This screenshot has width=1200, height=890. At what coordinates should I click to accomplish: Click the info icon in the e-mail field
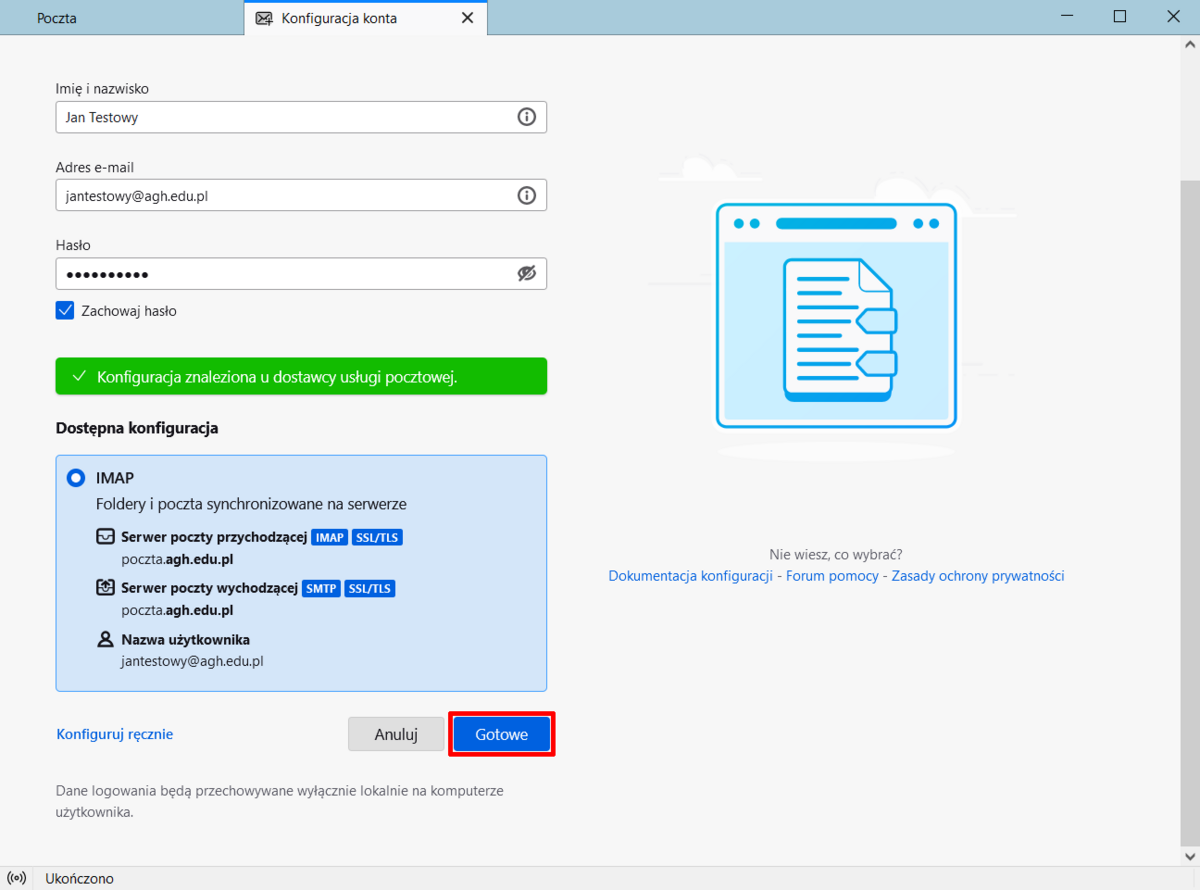click(526, 195)
